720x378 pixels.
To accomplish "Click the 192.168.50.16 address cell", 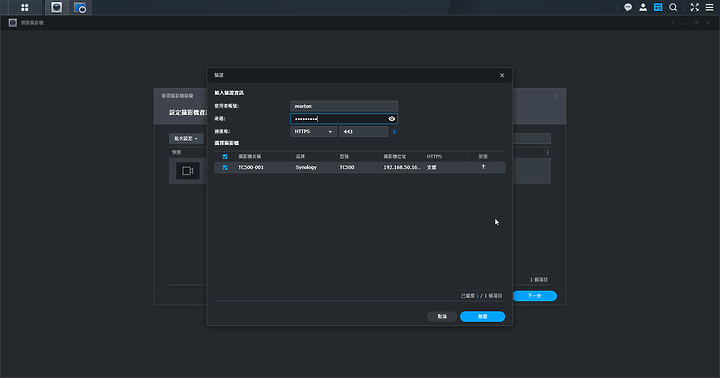I will (402, 168).
